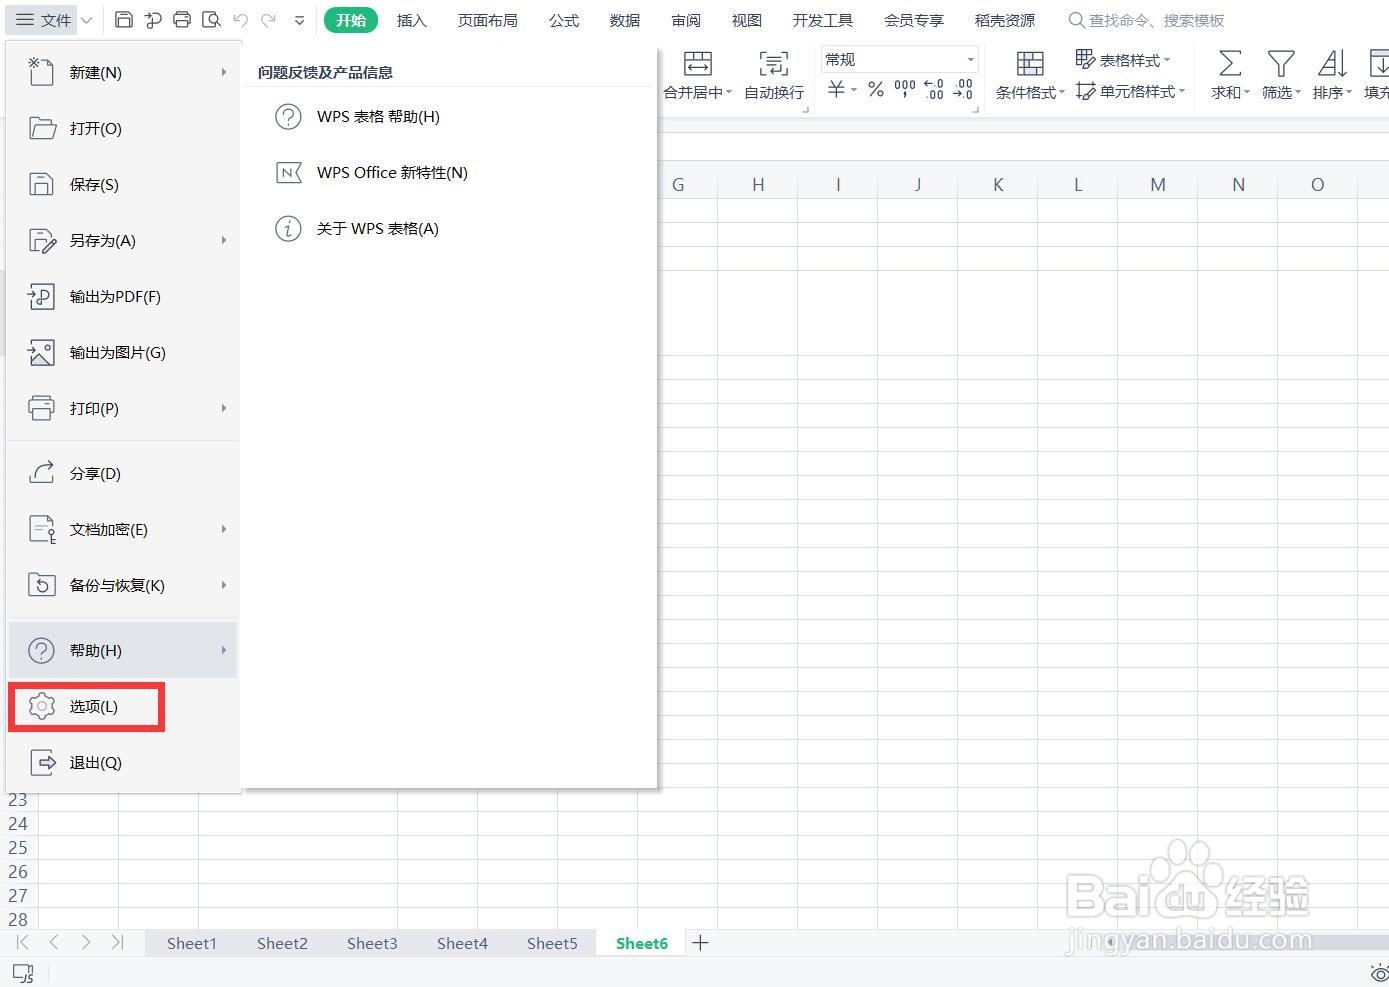Viewport: 1389px width, 987px height.
Task: Add a new sheet with plus button
Action: [700, 943]
